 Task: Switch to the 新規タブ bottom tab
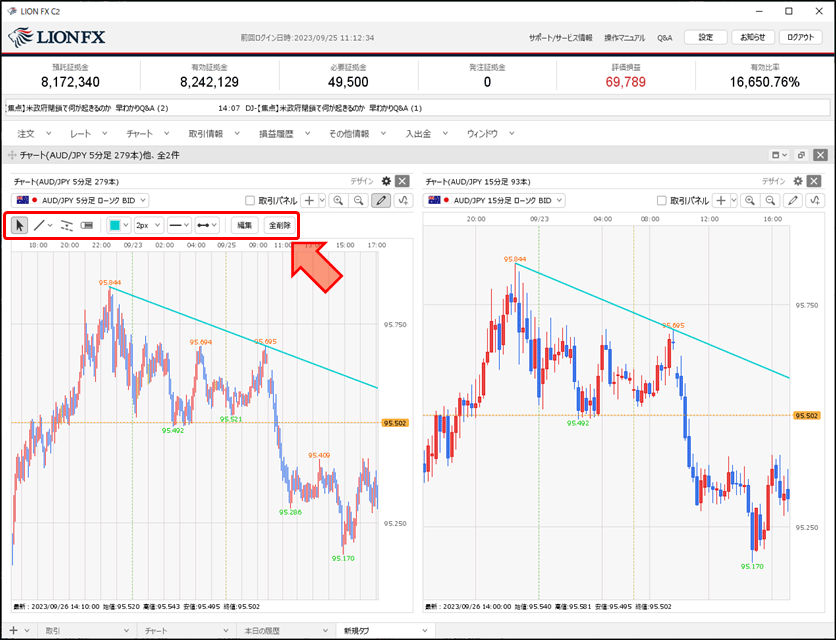(385, 630)
